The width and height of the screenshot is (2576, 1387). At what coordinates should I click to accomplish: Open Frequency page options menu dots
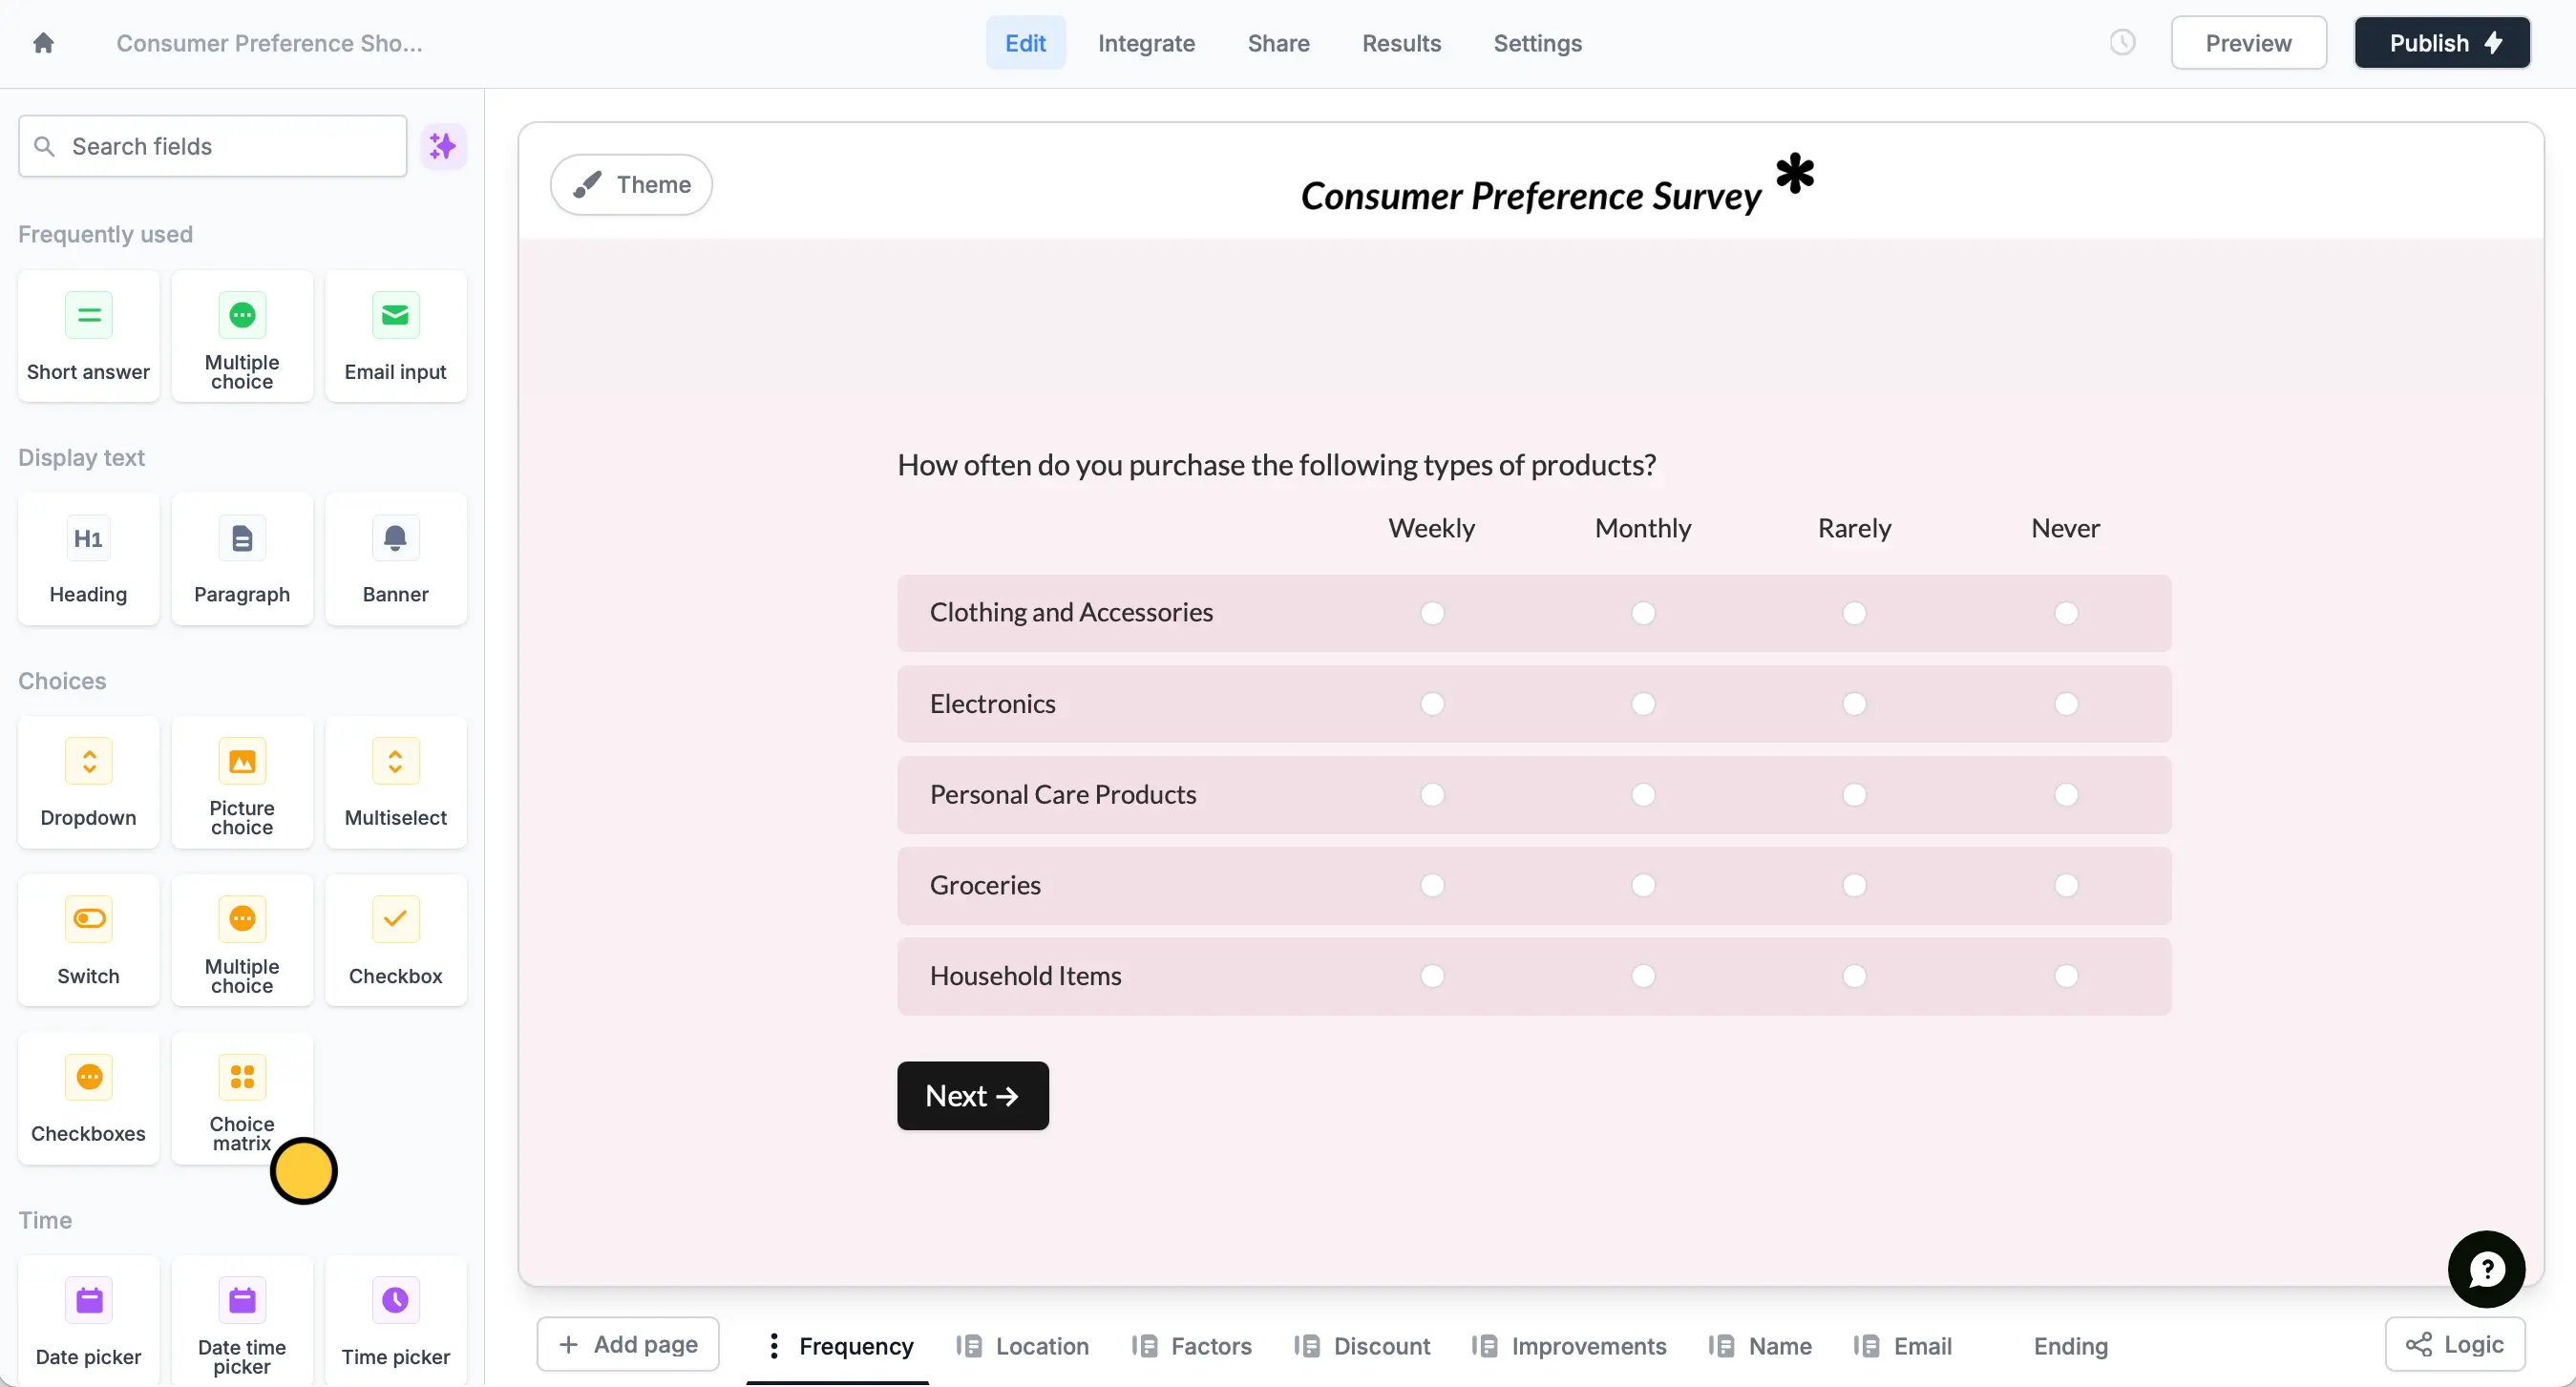click(773, 1346)
